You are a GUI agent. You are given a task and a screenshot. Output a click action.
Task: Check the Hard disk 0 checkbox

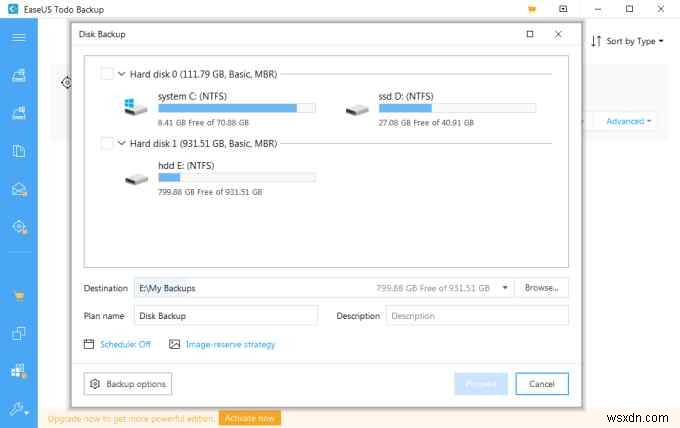click(x=107, y=74)
